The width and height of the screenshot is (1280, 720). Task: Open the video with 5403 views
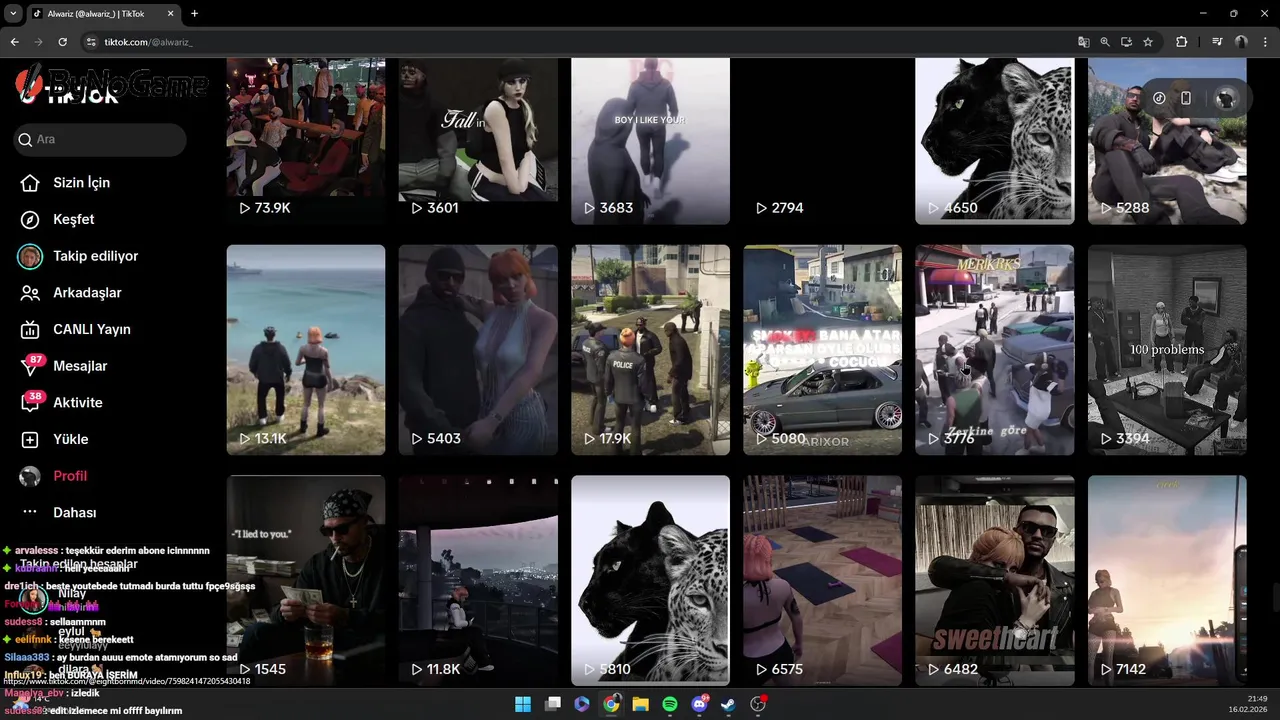pos(478,350)
